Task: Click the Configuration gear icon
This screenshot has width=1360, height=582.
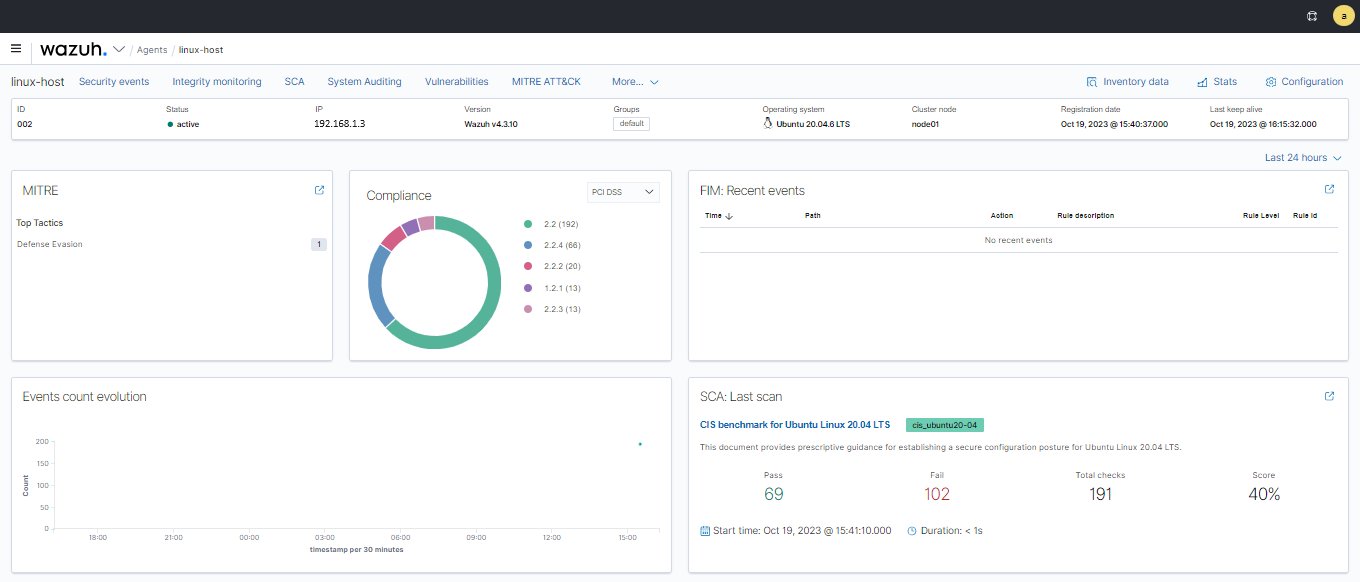Action: click(x=1271, y=82)
